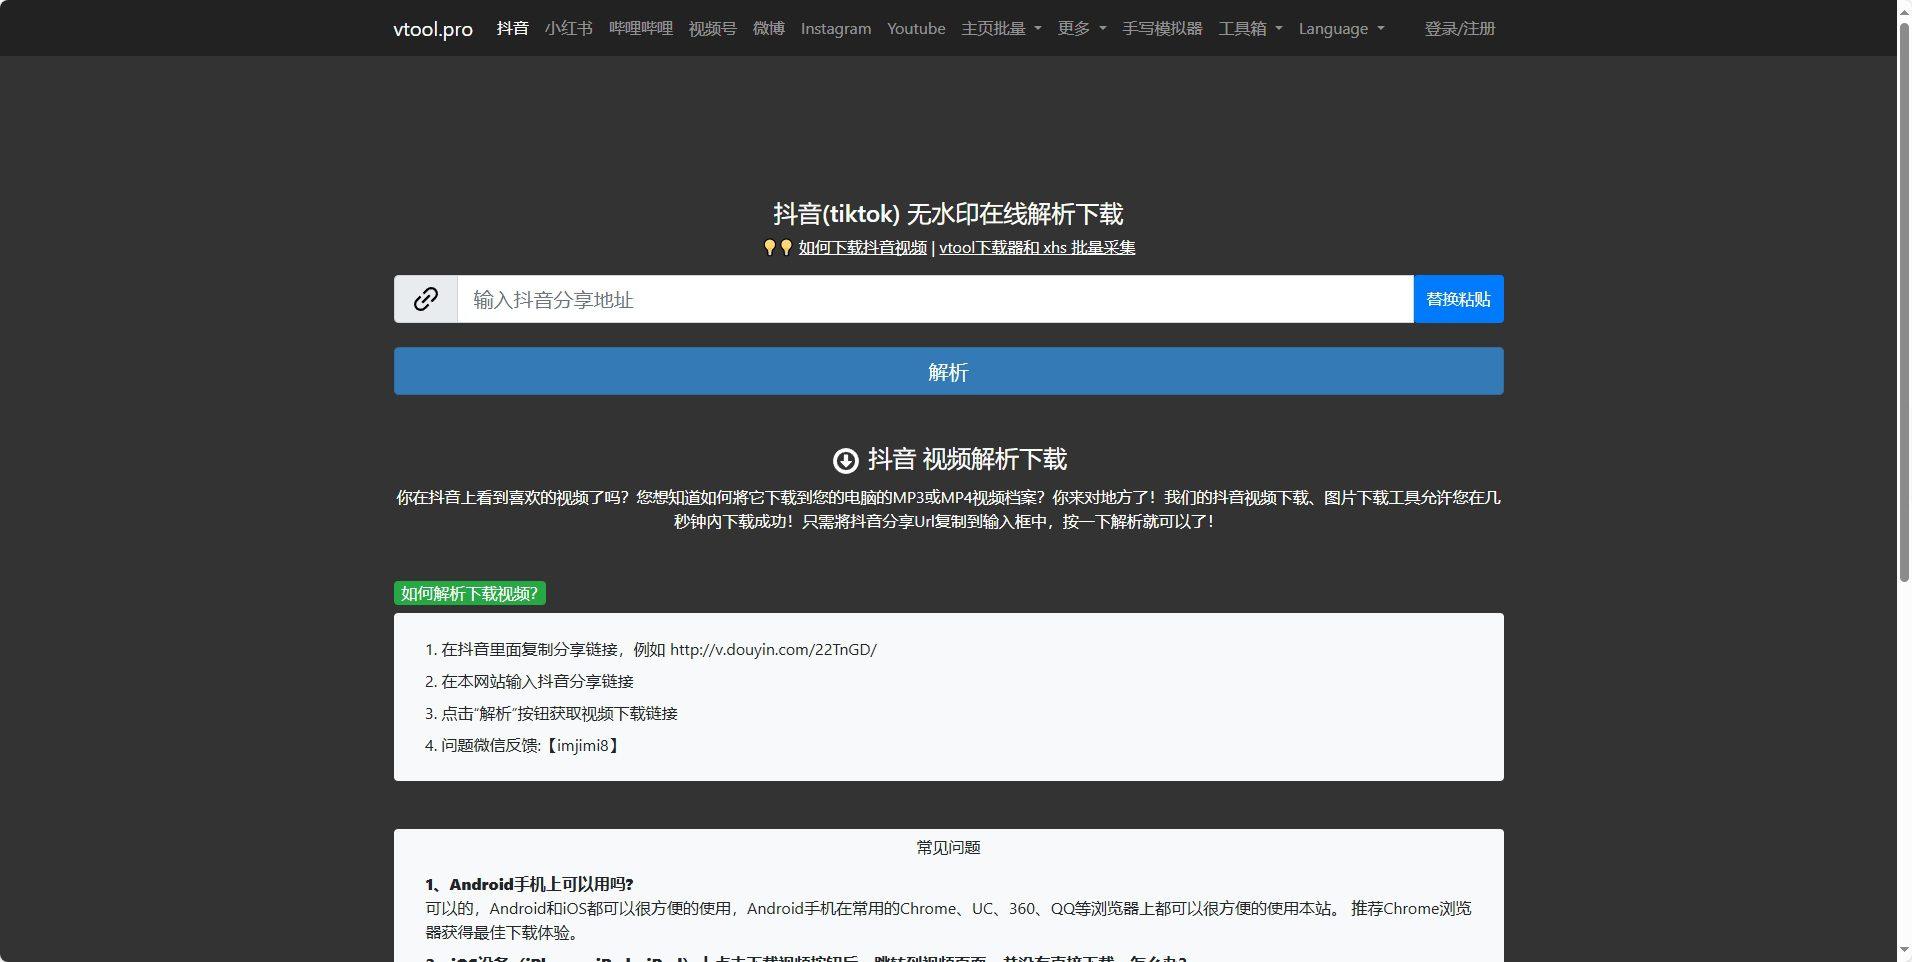Click the 替换粘贴 paste button

tap(1458, 298)
